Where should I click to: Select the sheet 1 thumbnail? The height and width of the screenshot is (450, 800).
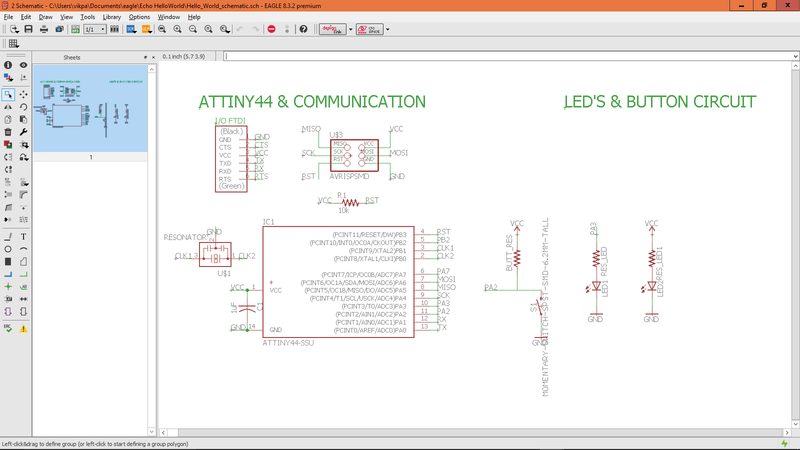(90, 108)
